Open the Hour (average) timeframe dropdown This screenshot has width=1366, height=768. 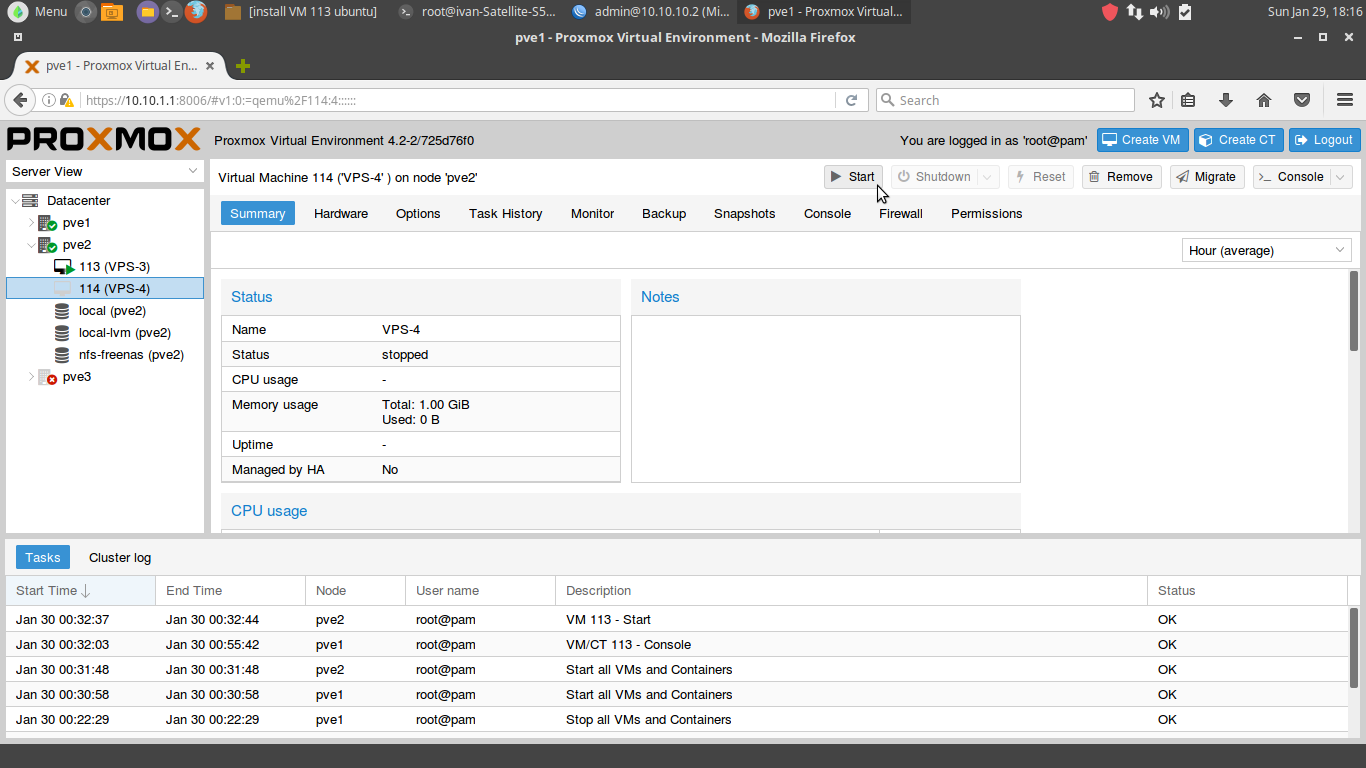(1267, 251)
